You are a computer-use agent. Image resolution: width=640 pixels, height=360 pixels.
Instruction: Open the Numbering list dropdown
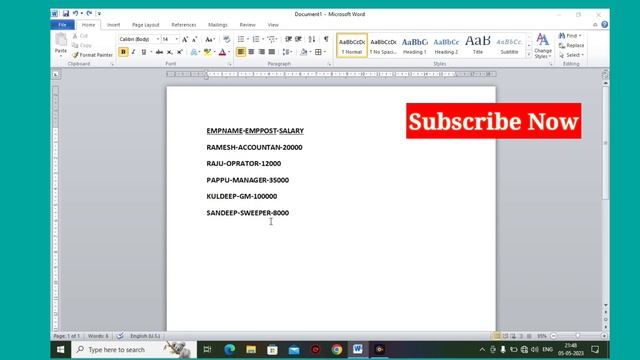(x=262, y=39)
